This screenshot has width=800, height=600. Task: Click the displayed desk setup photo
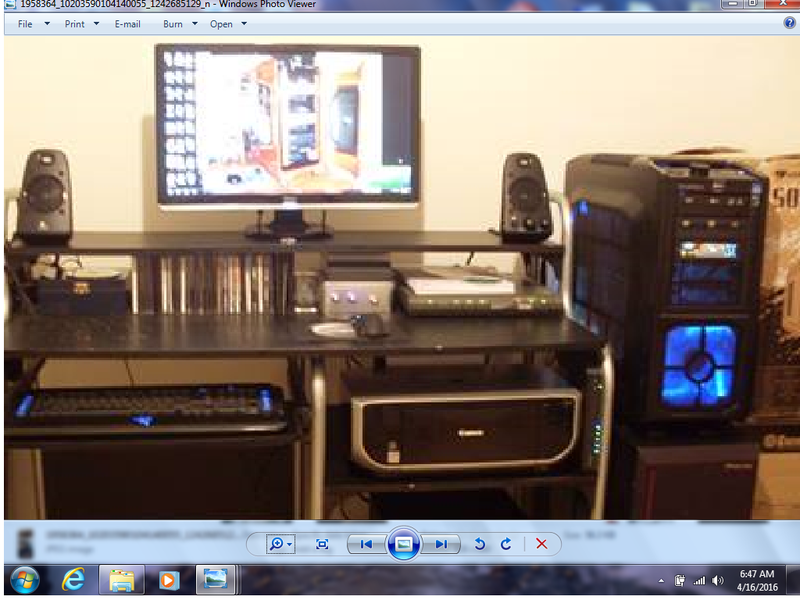click(x=402, y=278)
